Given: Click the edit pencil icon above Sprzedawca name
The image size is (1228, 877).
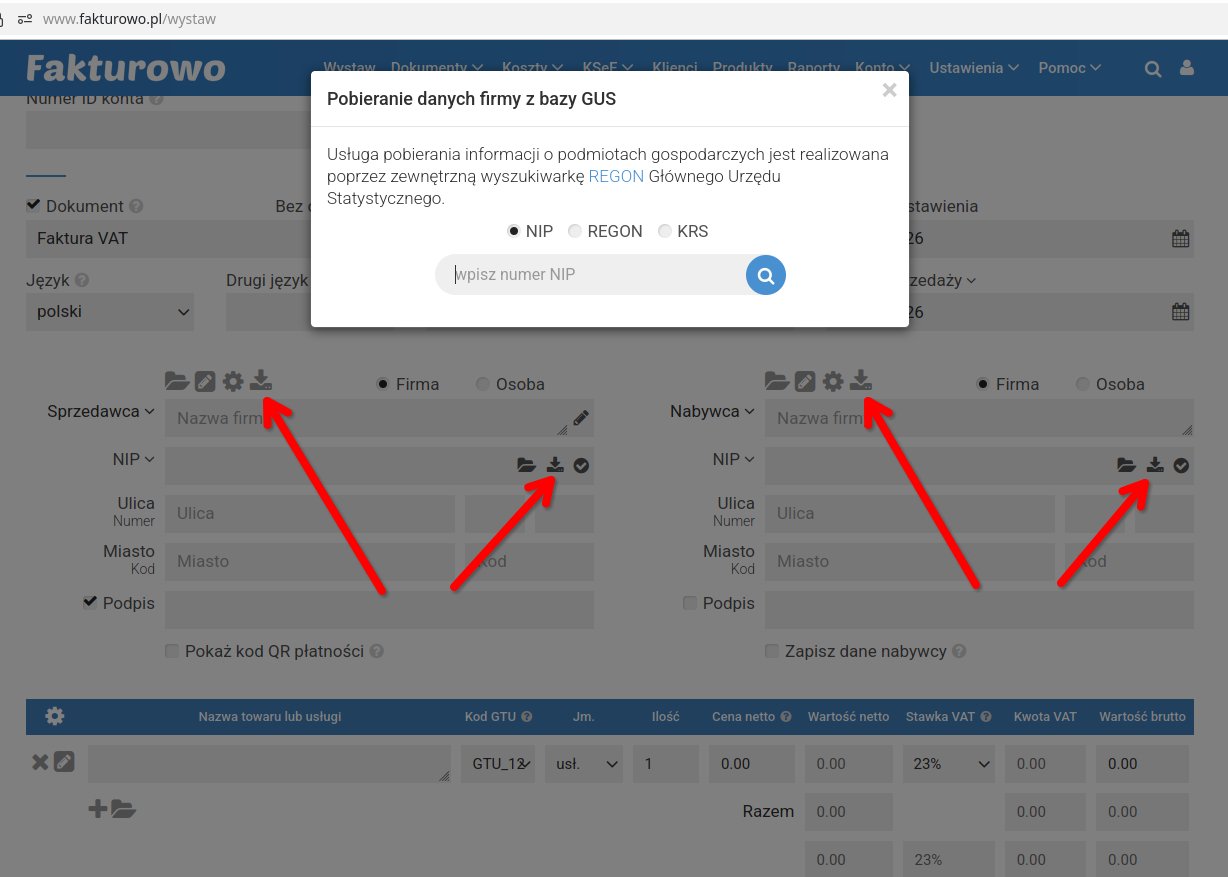Looking at the screenshot, I should [205, 381].
